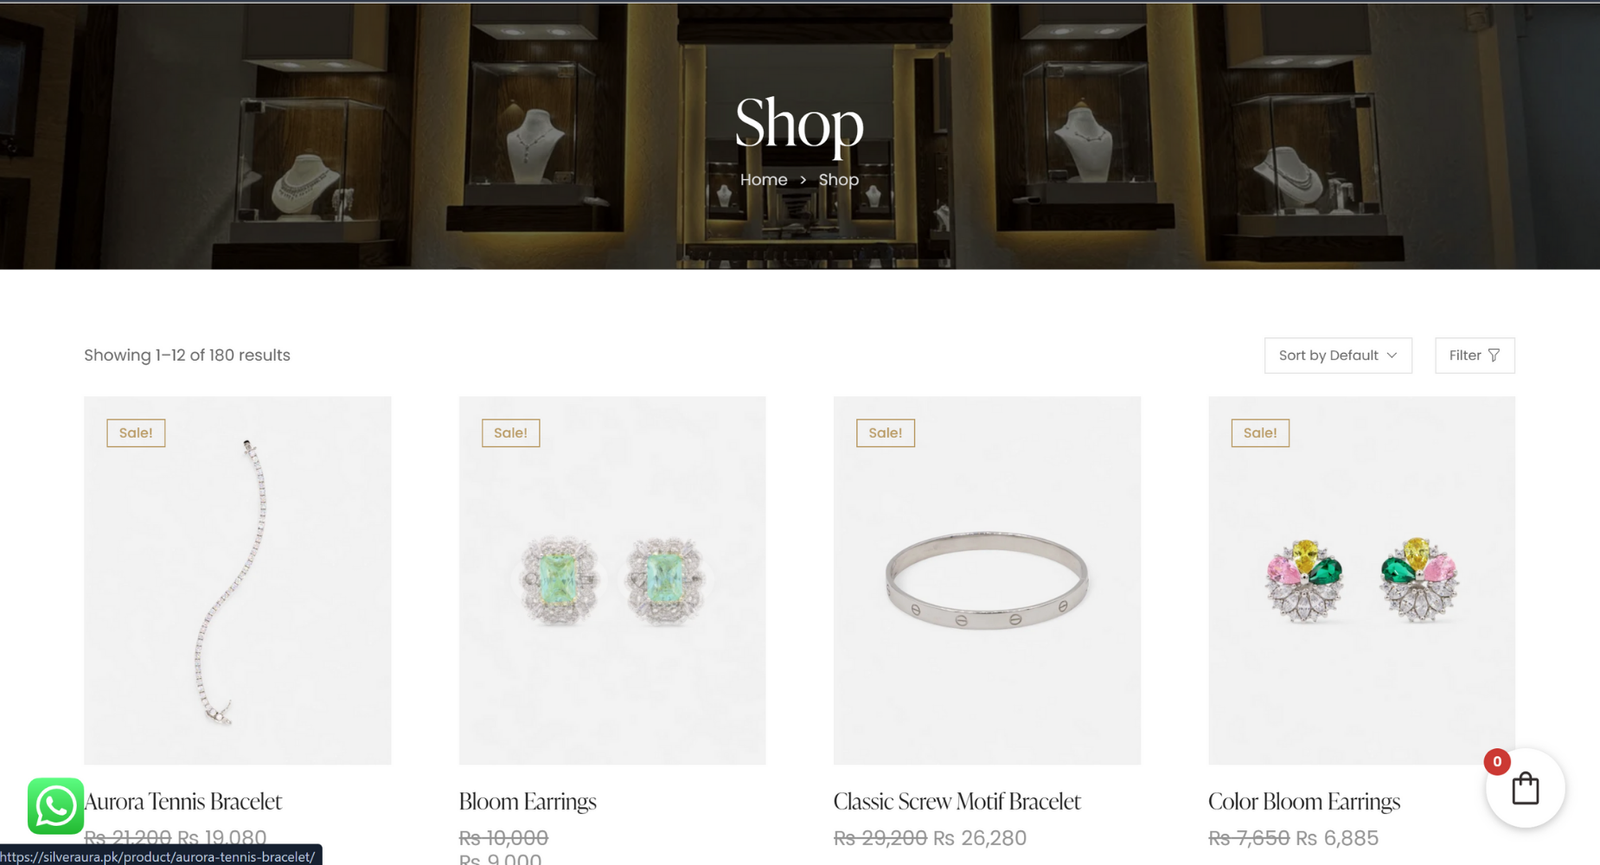Image resolution: width=1600 pixels, height=865 pixels.
Task: Click Sale! badge on Aurora Tennis Bracelet
Action: point(136,433)
